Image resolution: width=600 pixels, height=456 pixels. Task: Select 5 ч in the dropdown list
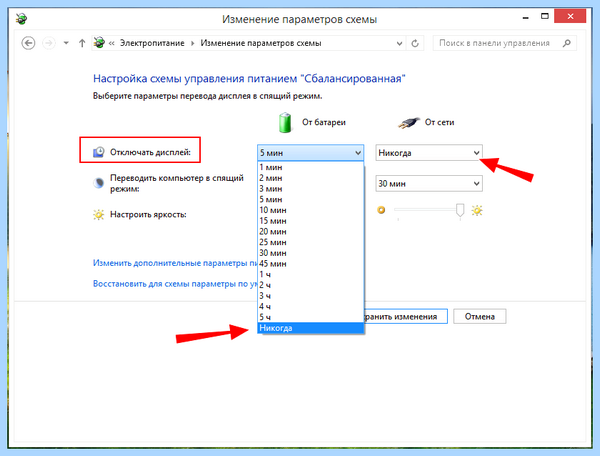point(310,317)
